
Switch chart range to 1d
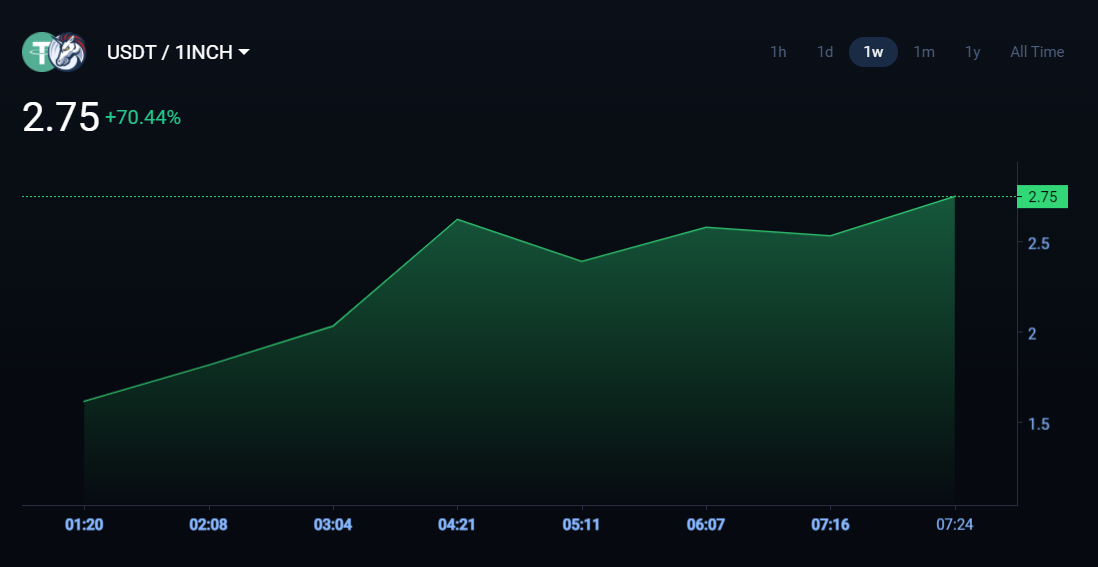coord(825,52)
